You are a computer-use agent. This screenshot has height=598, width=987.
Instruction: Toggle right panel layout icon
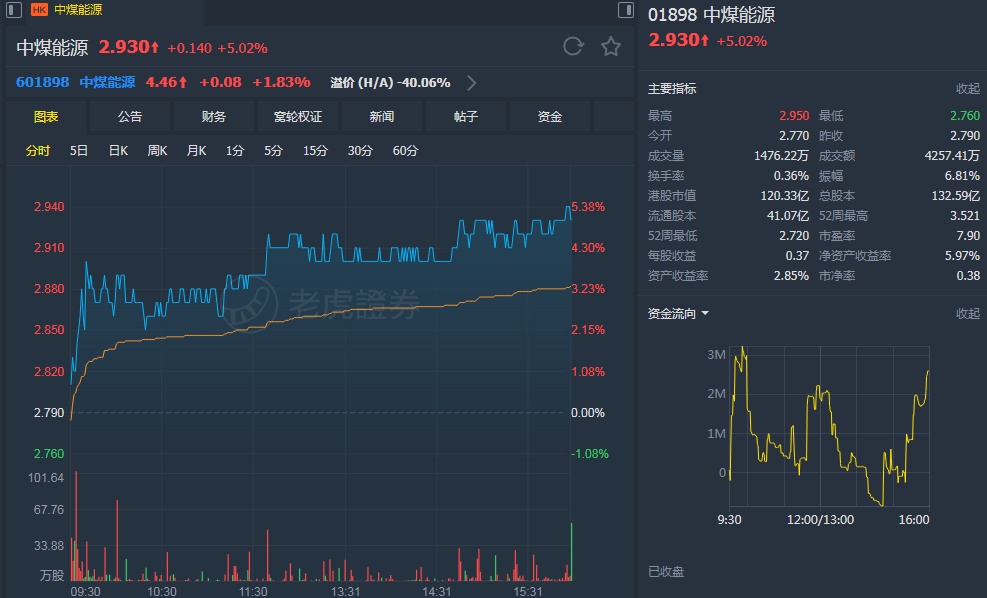(626, 9)
